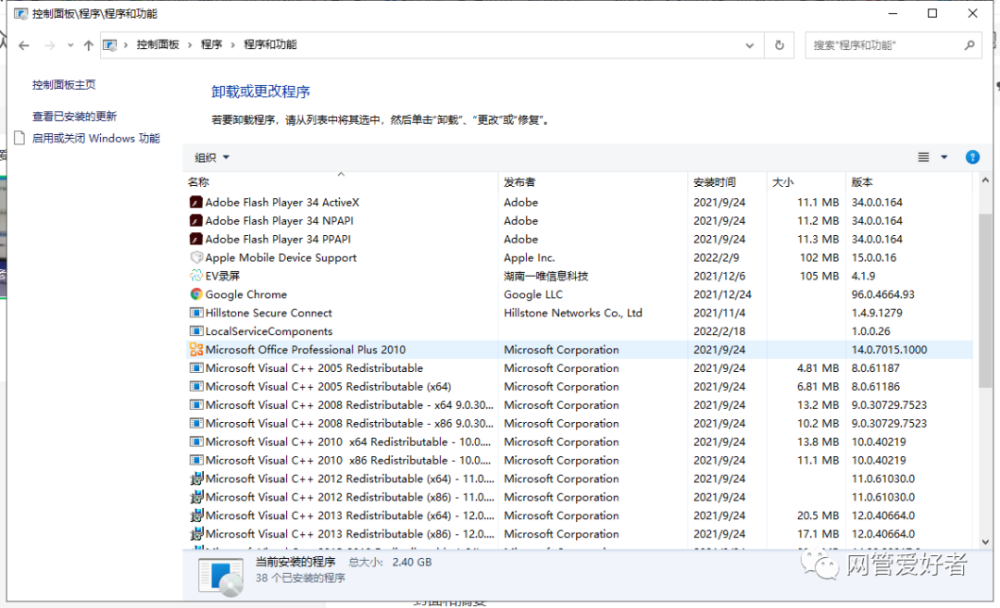Select Visual C++ 2010 x86 Redistributable name
The width and height of the screenshot is (1000, 608).
coord(348,461)
